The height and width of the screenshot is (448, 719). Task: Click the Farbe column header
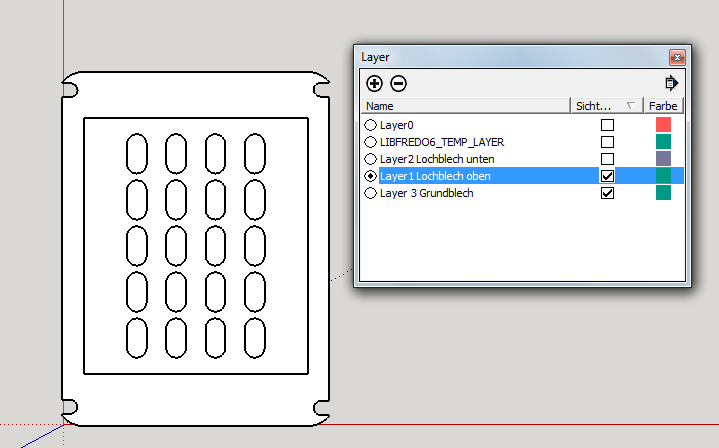coord(663,106)
